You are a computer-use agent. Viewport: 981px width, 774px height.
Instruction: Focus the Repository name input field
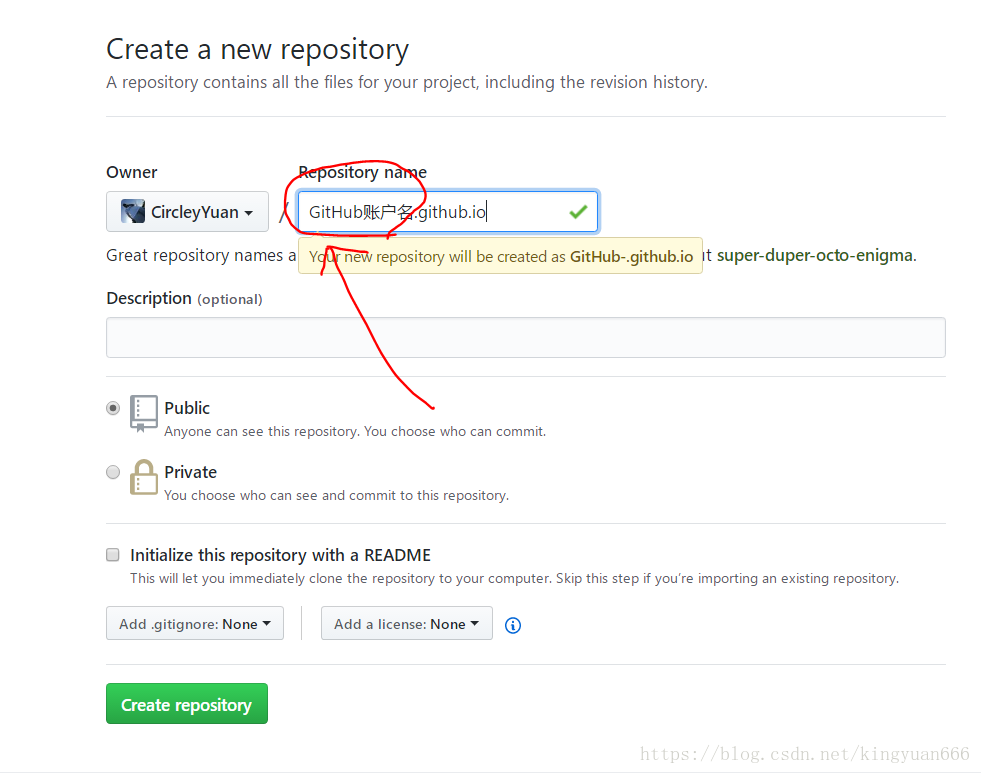point(447,211)
